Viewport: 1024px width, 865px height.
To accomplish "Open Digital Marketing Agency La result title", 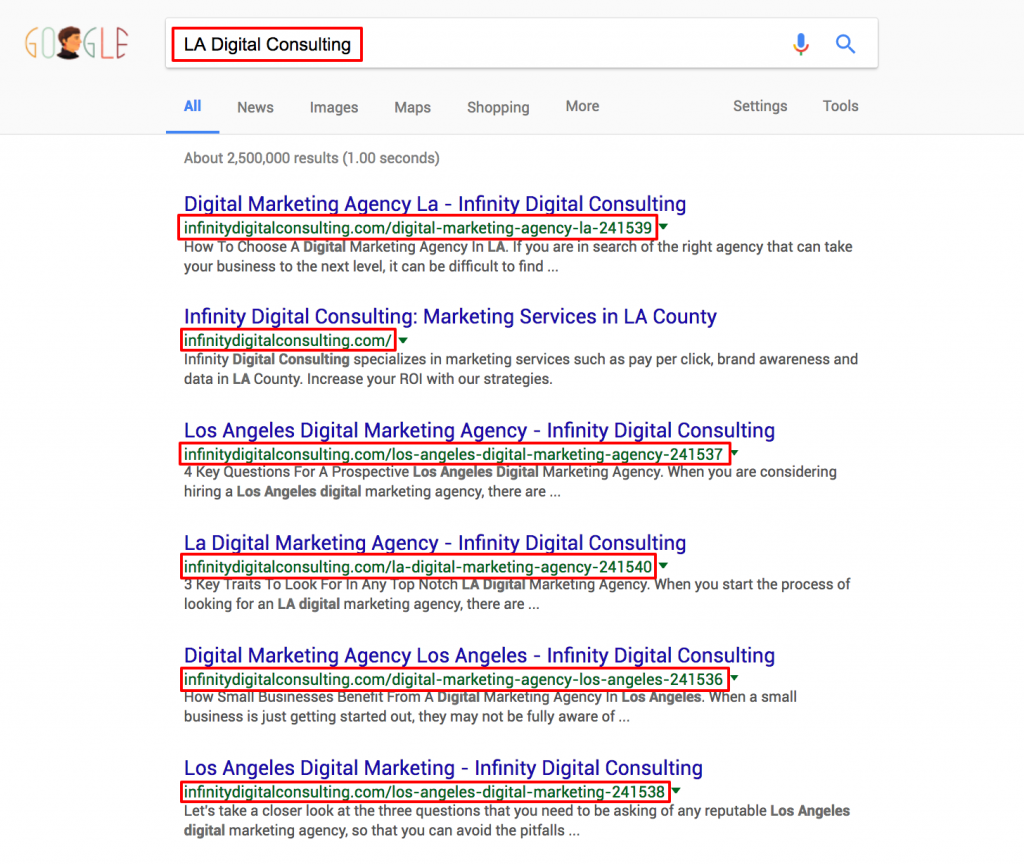I will (435, 204).
